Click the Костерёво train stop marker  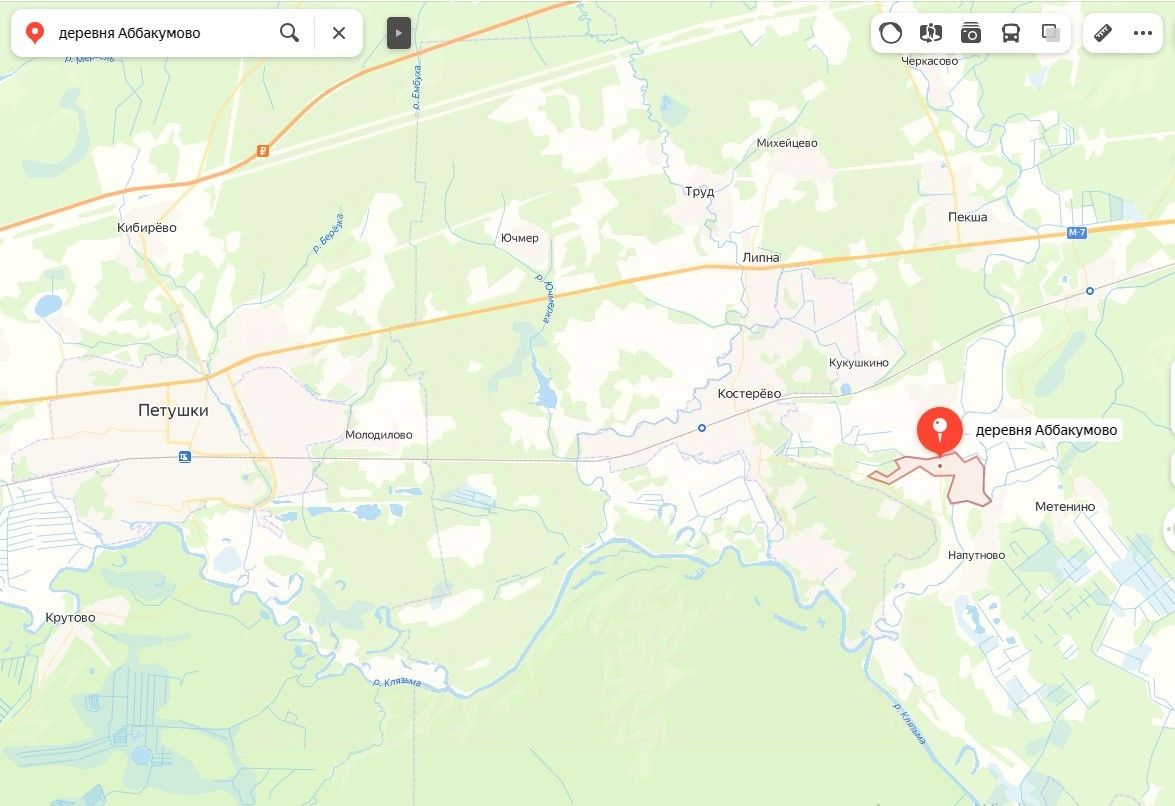(x=701, y=428)
